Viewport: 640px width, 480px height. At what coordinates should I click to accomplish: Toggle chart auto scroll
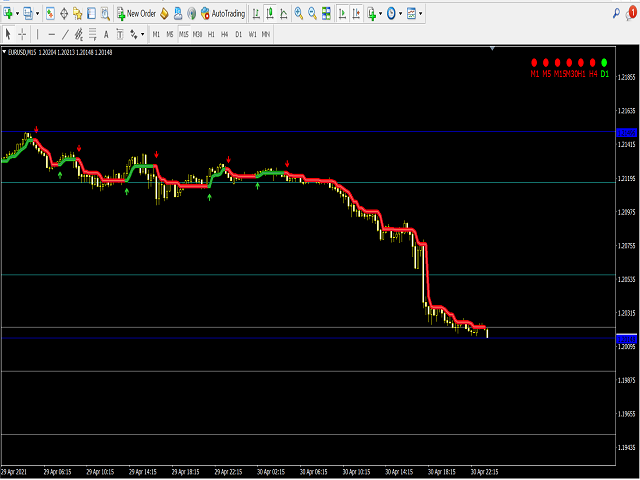342,14
